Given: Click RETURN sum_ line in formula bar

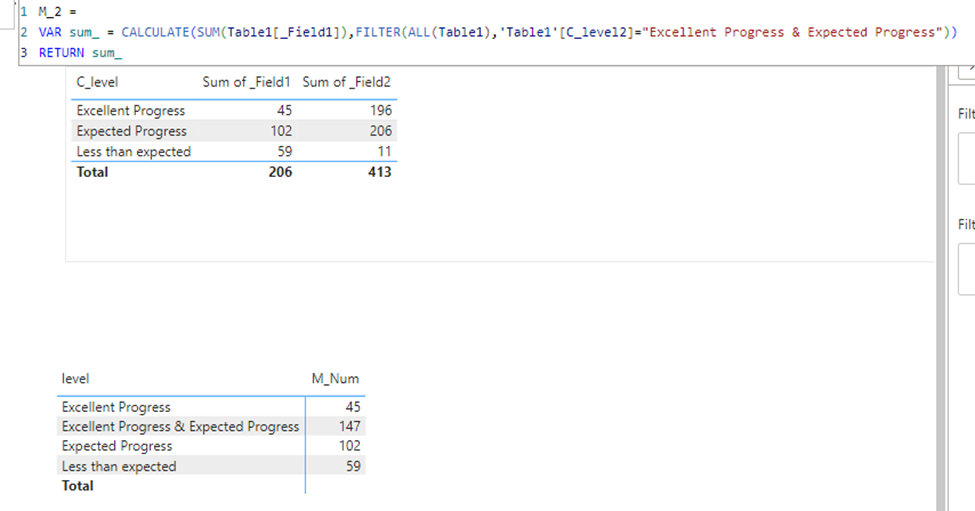Looking at the screenshot, I should 80,53.
